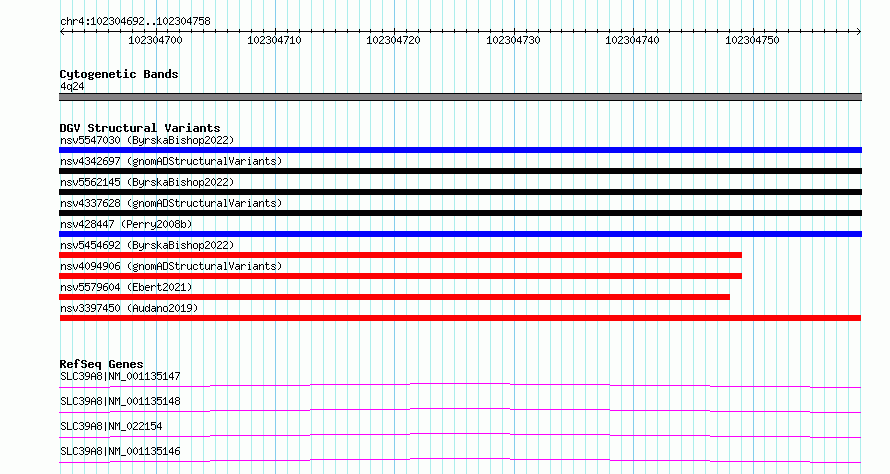Open variant label nsv5454692 (ByrskaBishop2022)
Viewport: 890px width, 474px height.
pyautogui.click(x=147, y=245)
